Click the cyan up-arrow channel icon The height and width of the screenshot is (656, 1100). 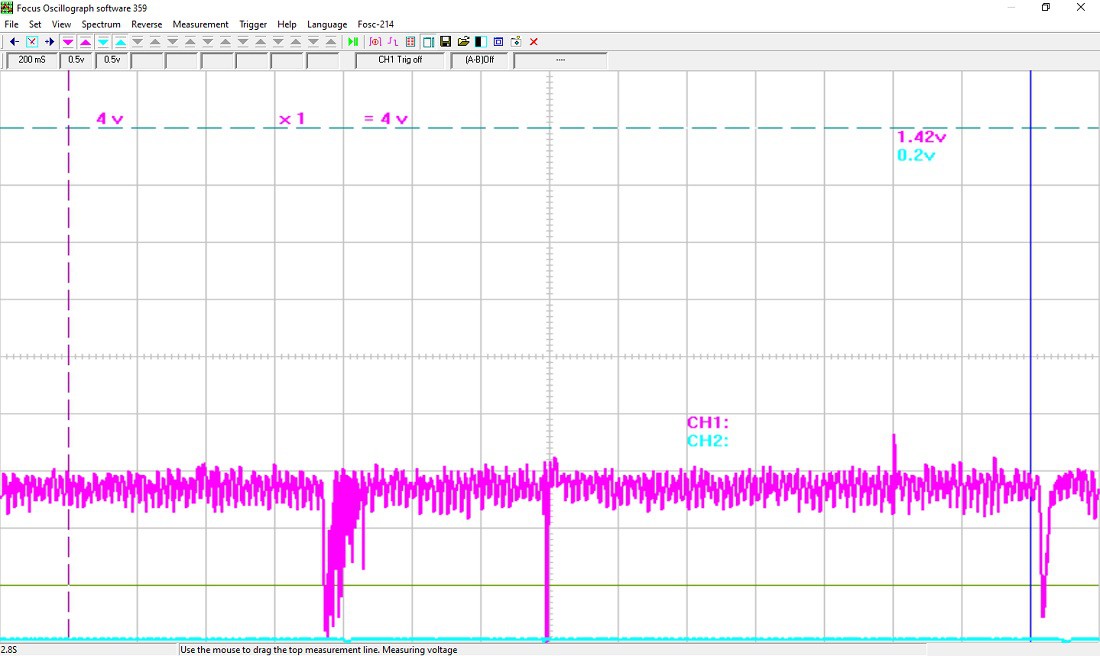coord(121,42)
